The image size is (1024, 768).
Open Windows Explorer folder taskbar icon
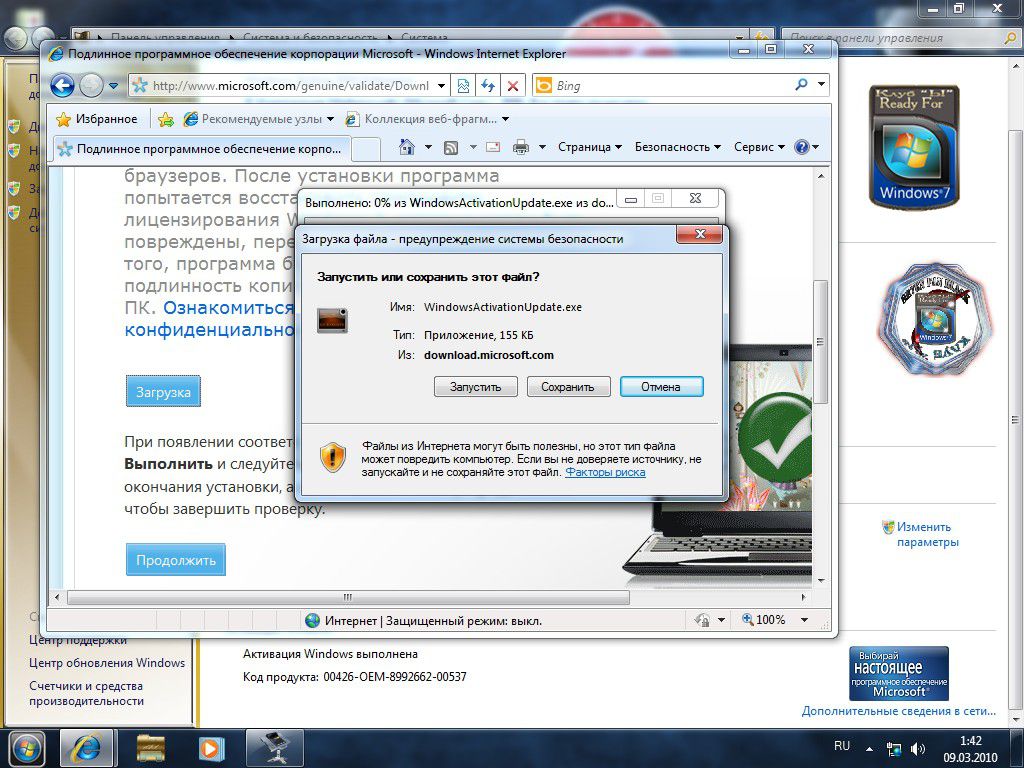tap(150, 748)
